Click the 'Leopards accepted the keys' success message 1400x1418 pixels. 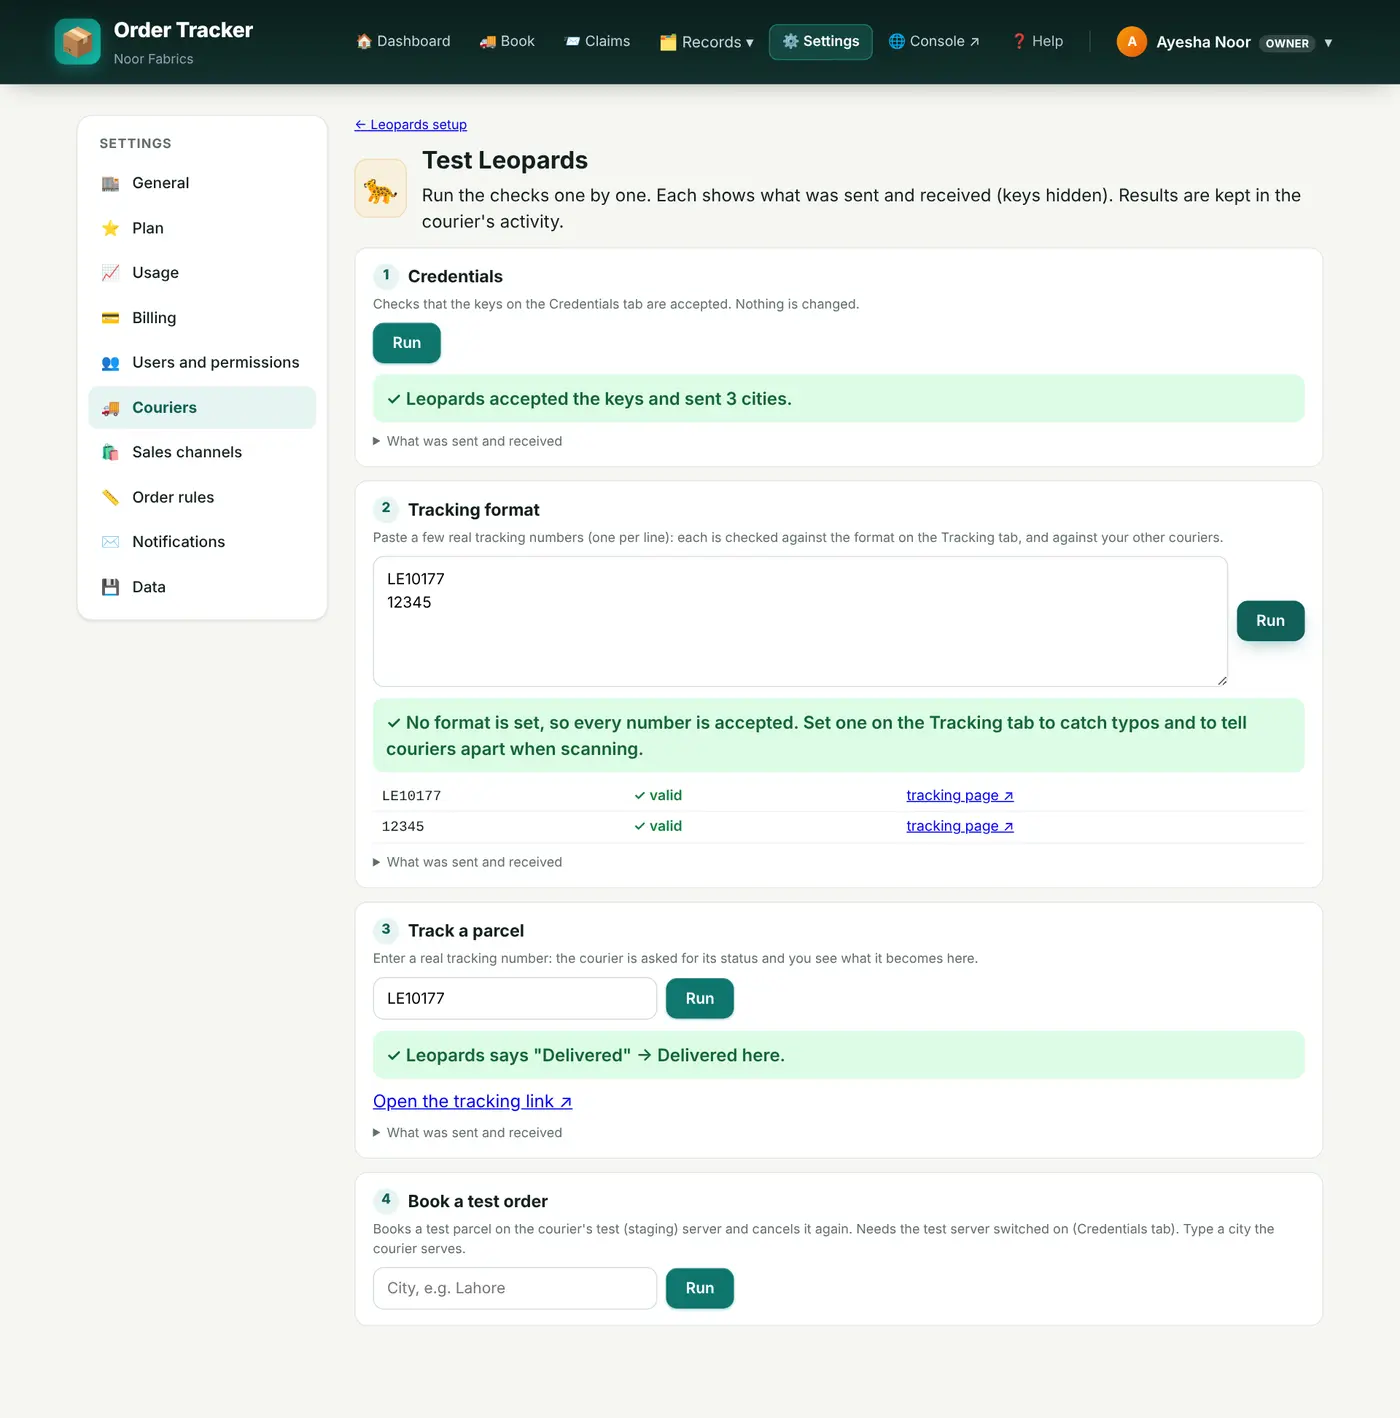[839, 399]
